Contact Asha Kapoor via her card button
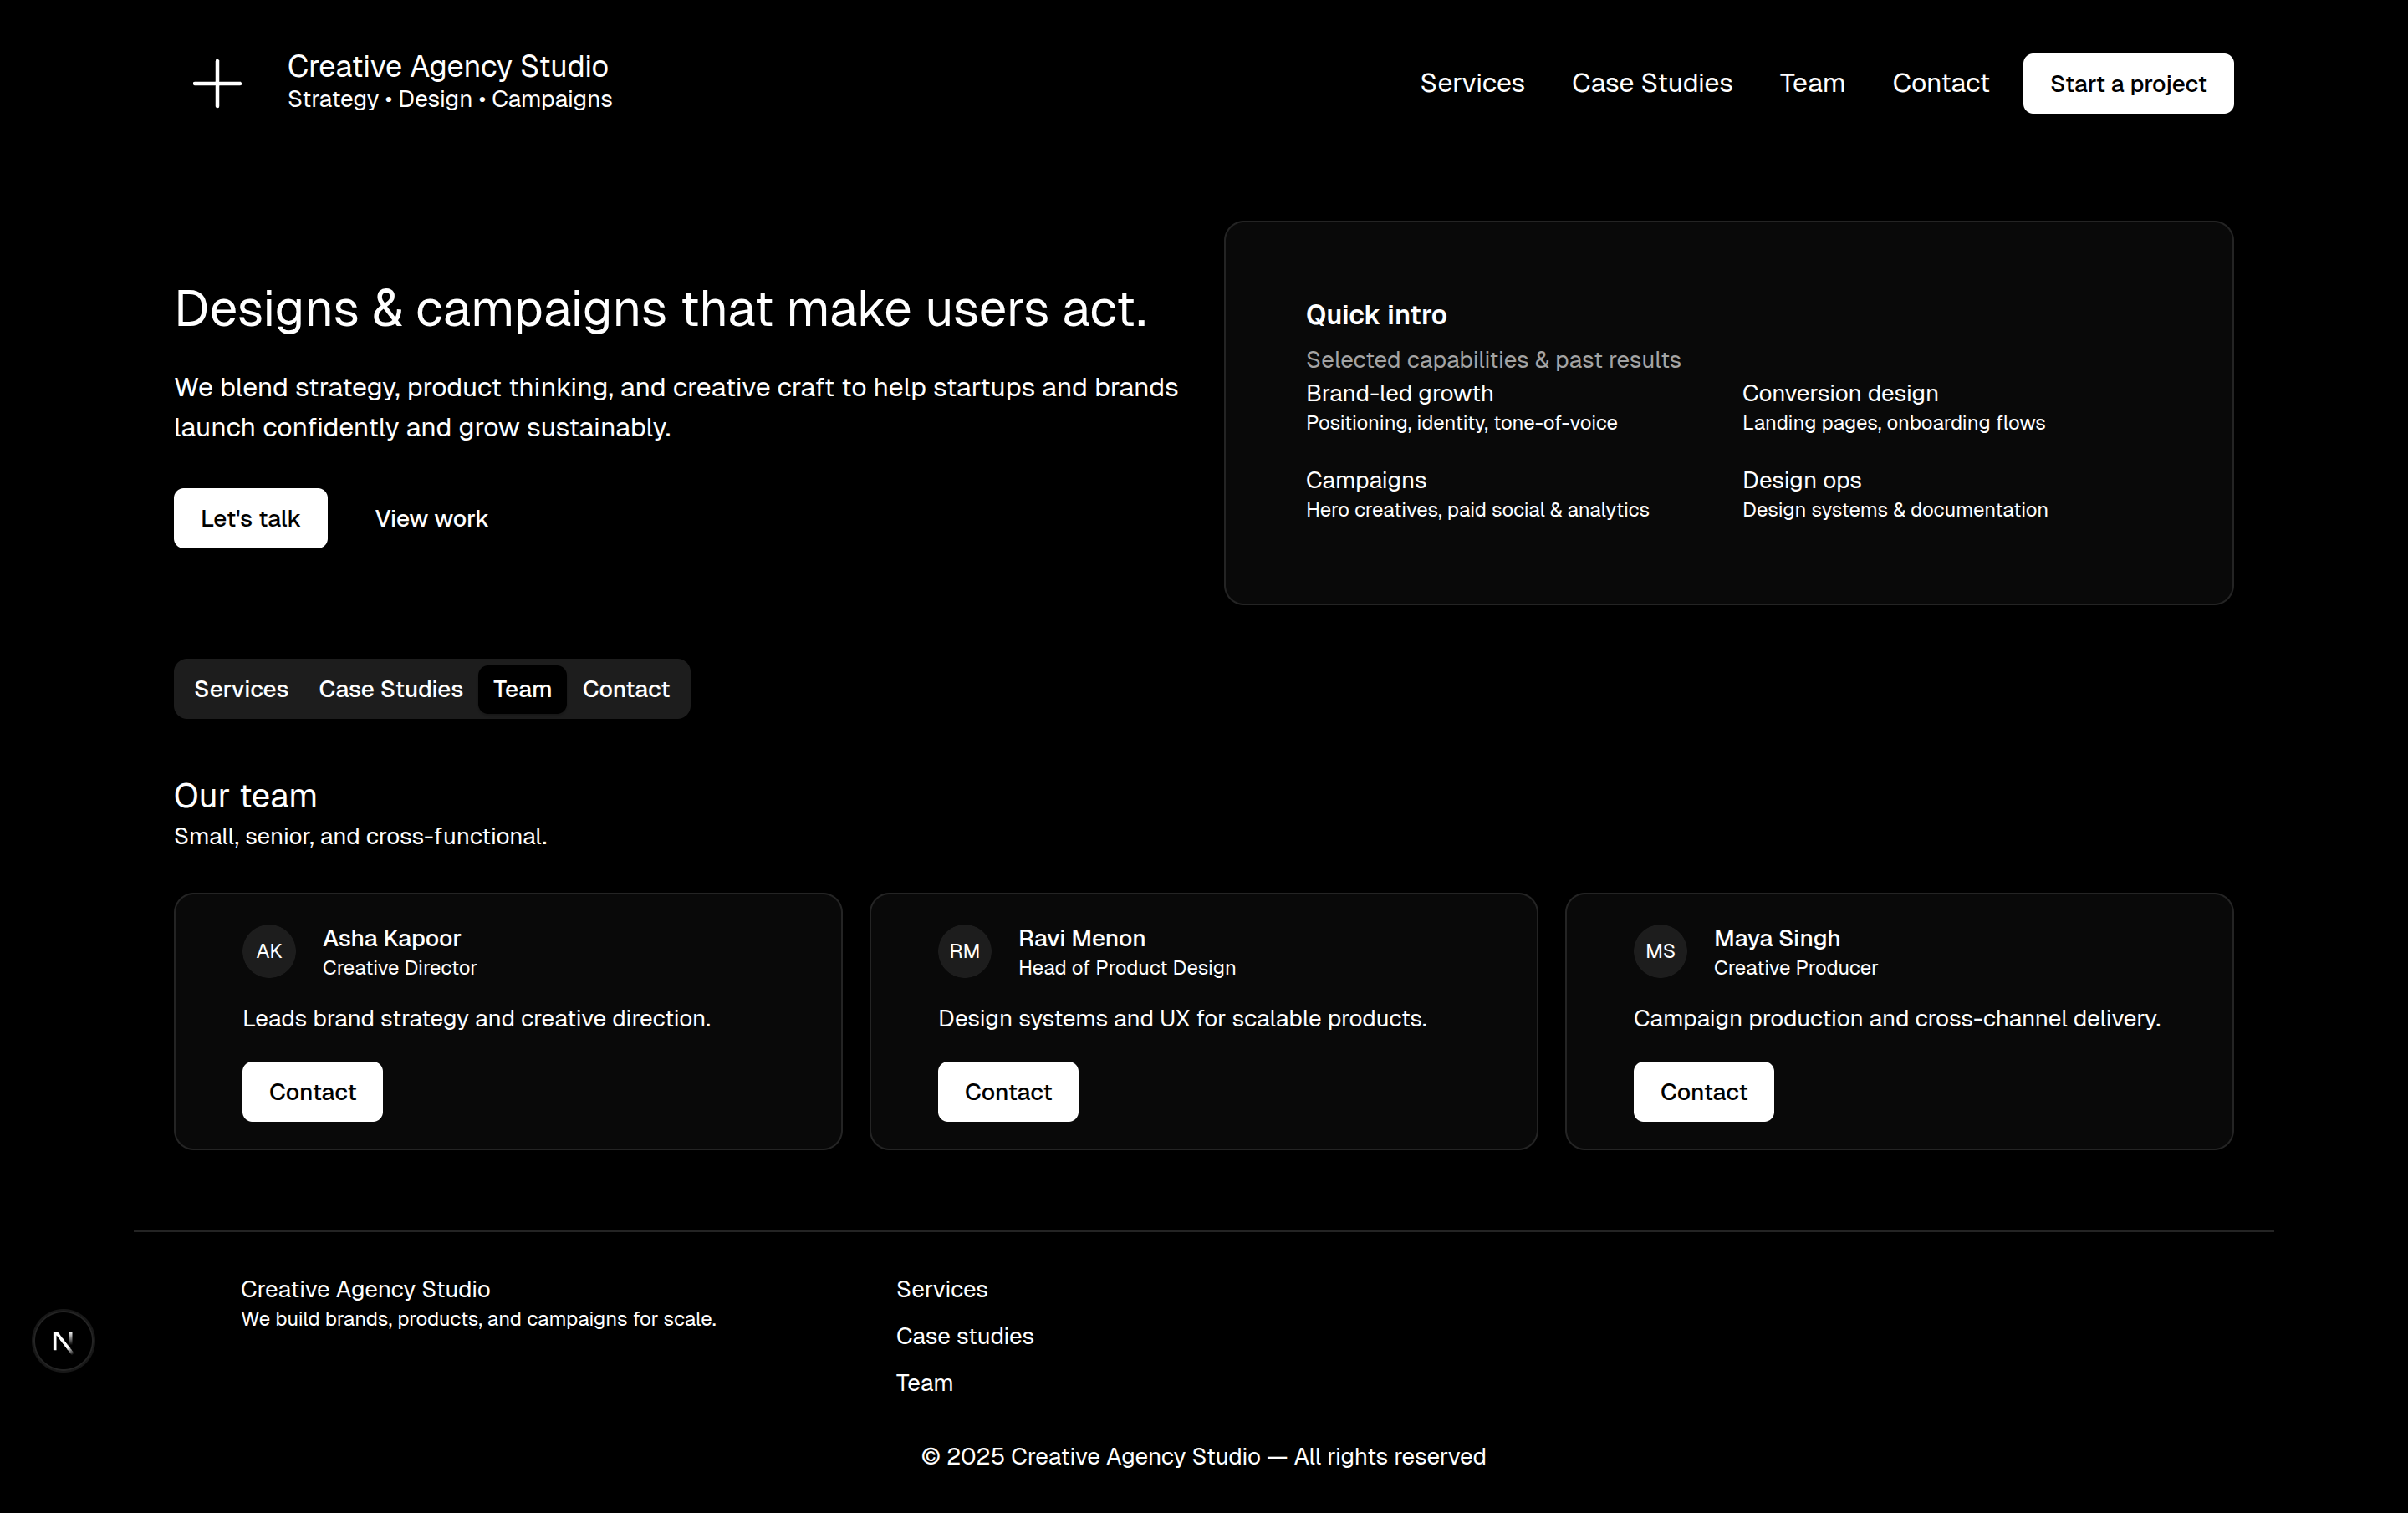2408x1513 pixels. tap(312, 1091)
